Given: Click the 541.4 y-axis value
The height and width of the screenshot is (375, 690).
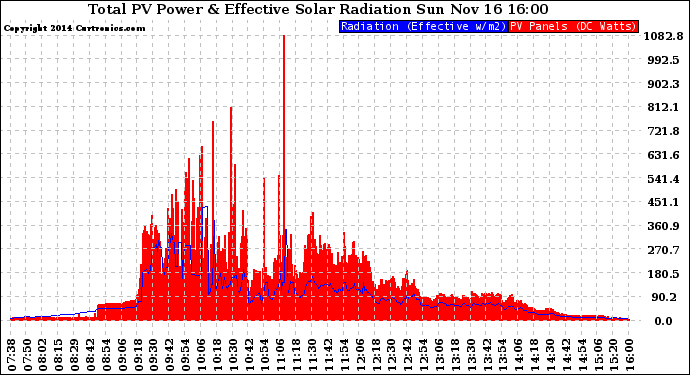Looking at the screenshot, I should 663,179.
